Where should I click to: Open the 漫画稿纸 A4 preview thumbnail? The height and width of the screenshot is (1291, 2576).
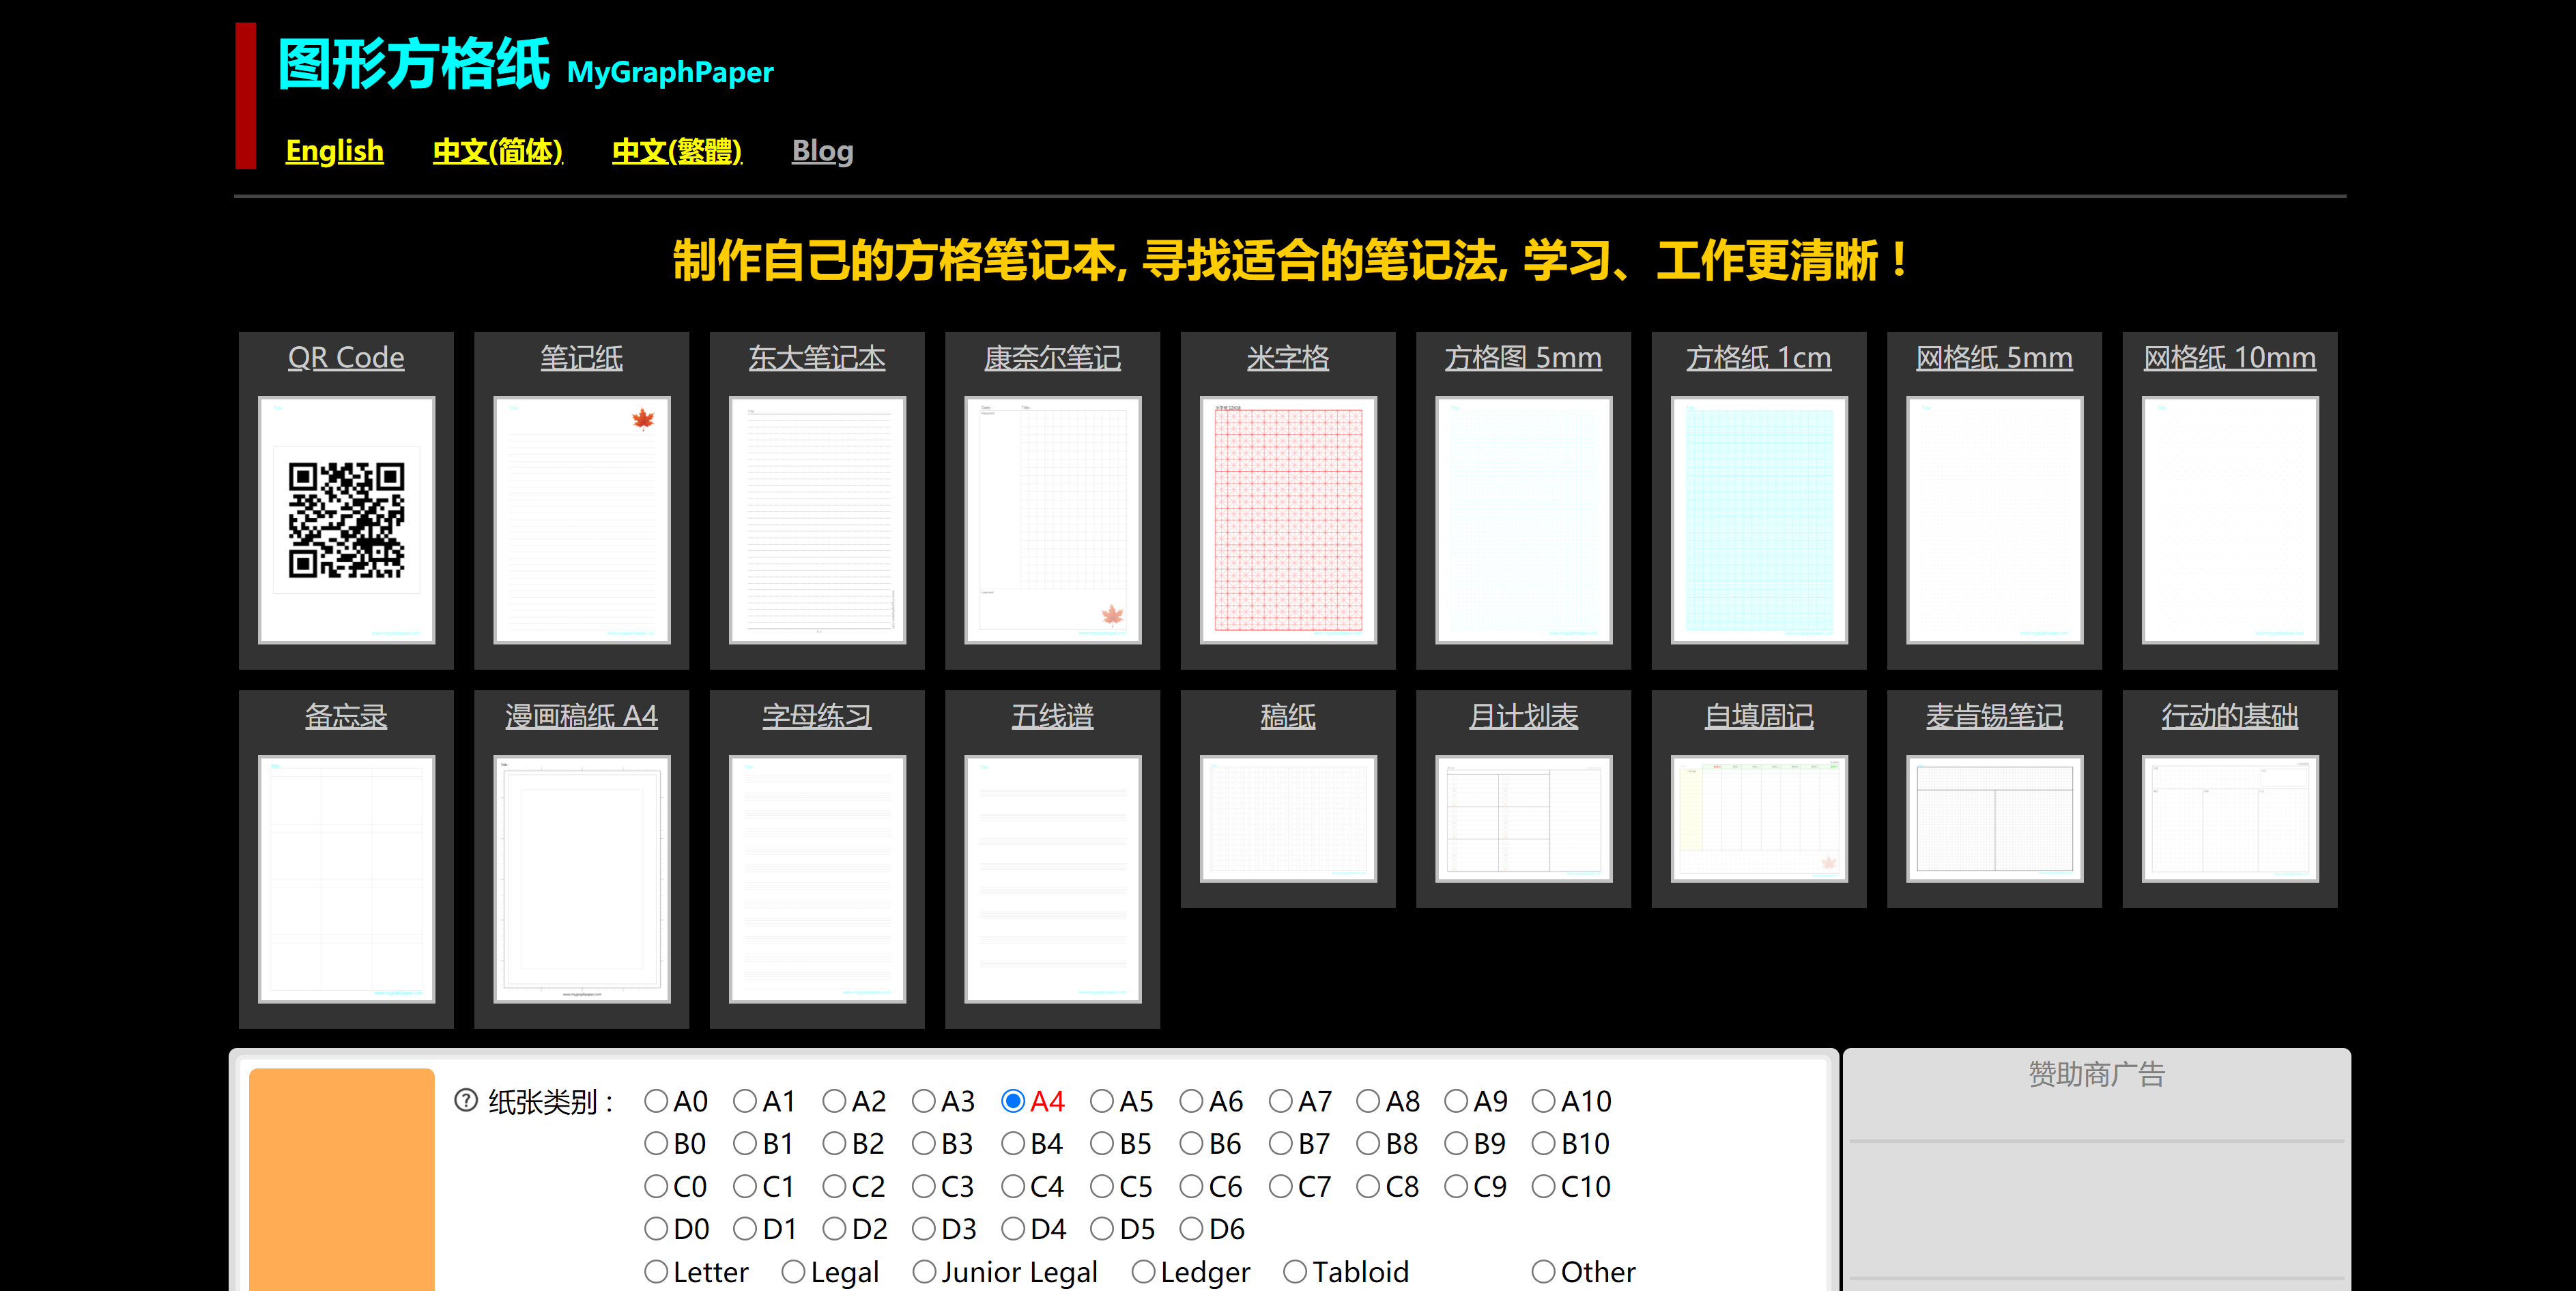point(582,879)
